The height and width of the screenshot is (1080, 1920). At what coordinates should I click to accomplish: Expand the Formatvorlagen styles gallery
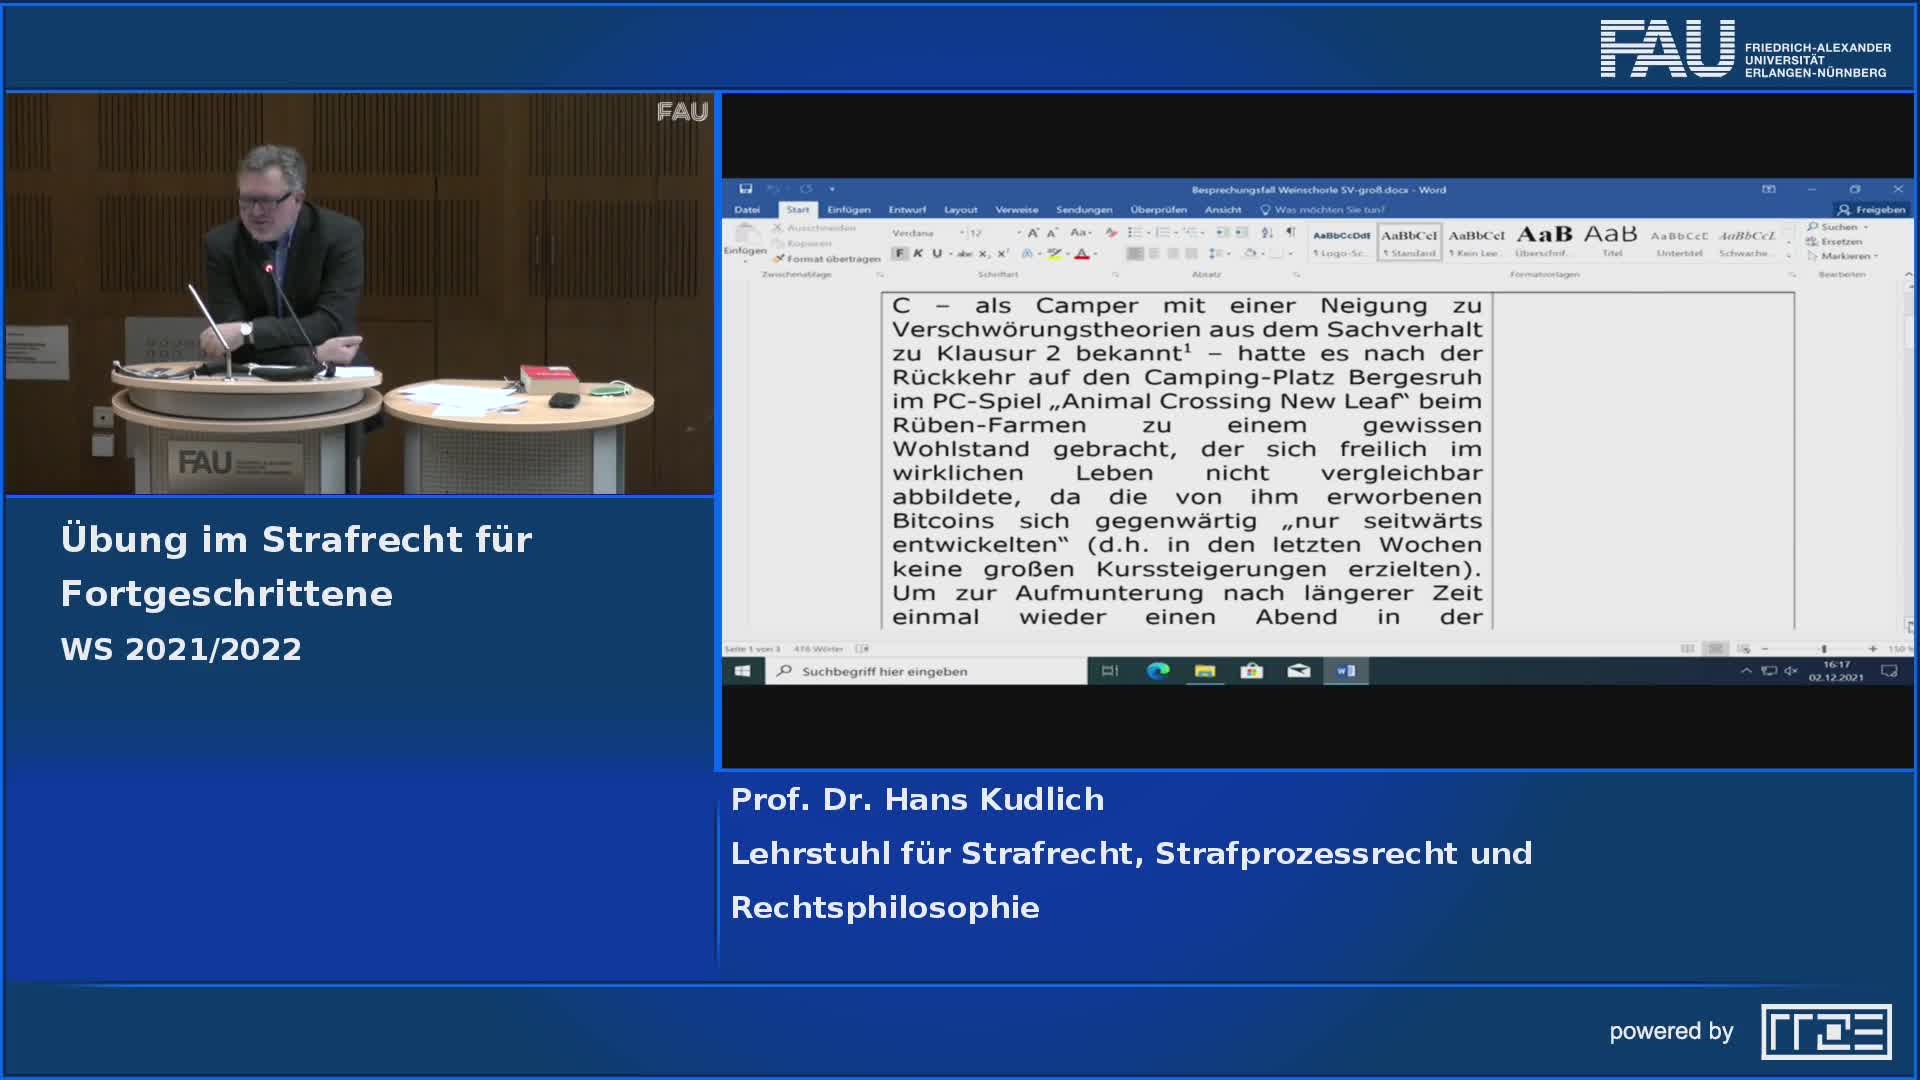[1789, 256]
